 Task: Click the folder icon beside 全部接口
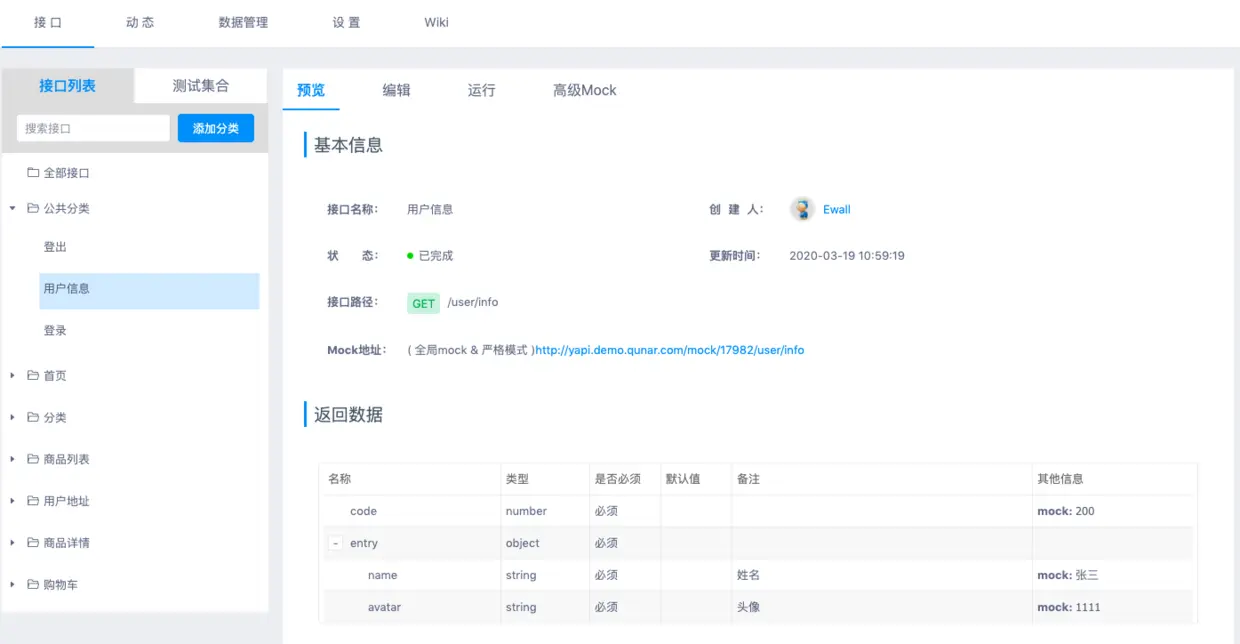pos(33,173)
